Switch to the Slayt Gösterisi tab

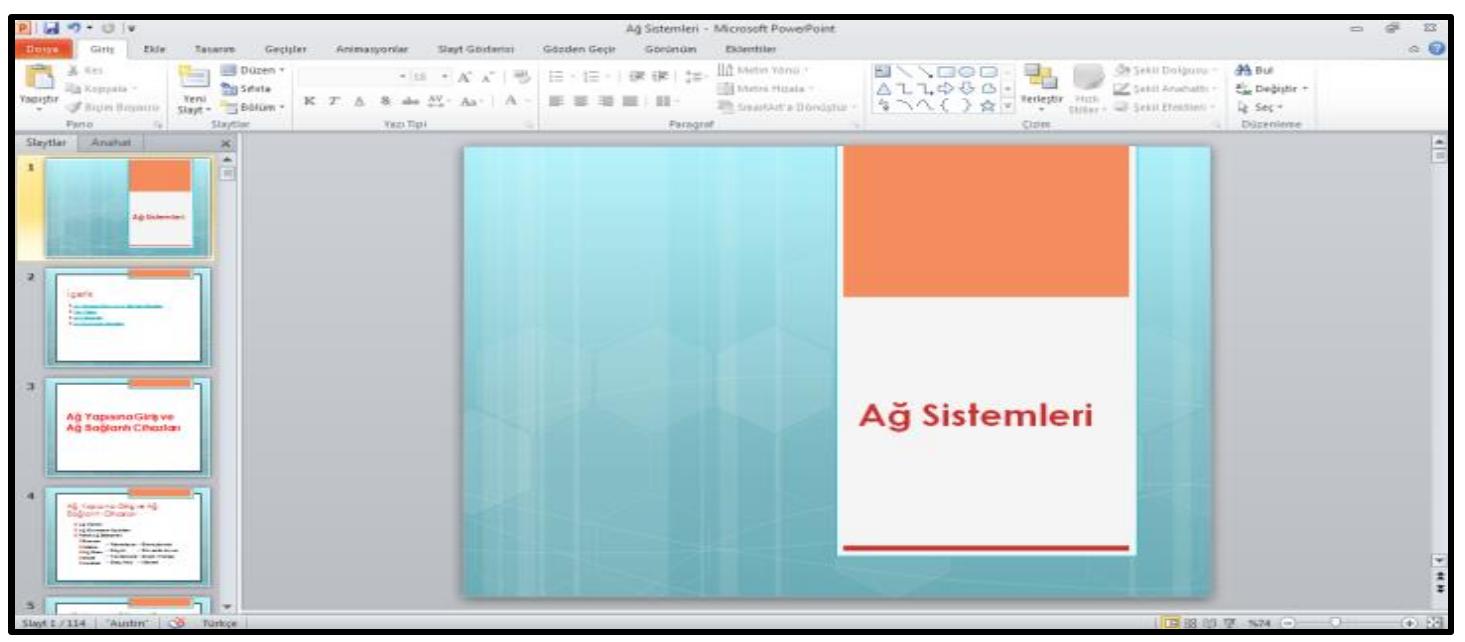click(475, 51)
